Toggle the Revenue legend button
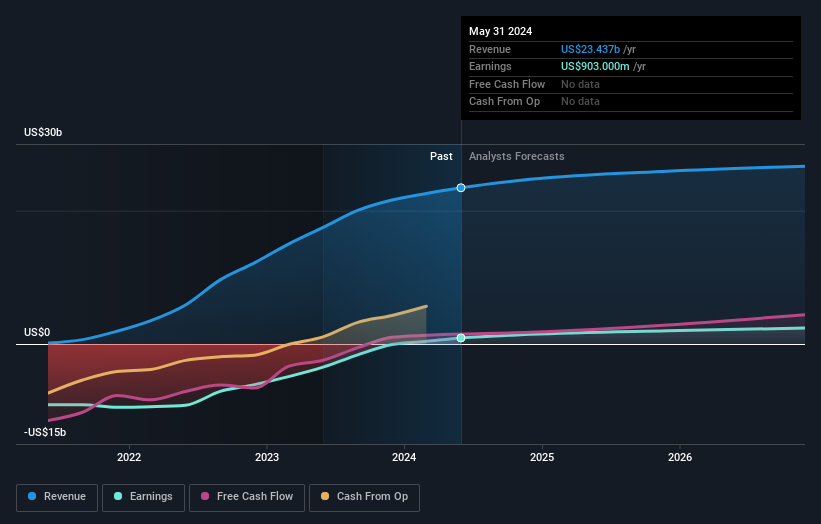The image size is (821, 524). click(57, 497)
